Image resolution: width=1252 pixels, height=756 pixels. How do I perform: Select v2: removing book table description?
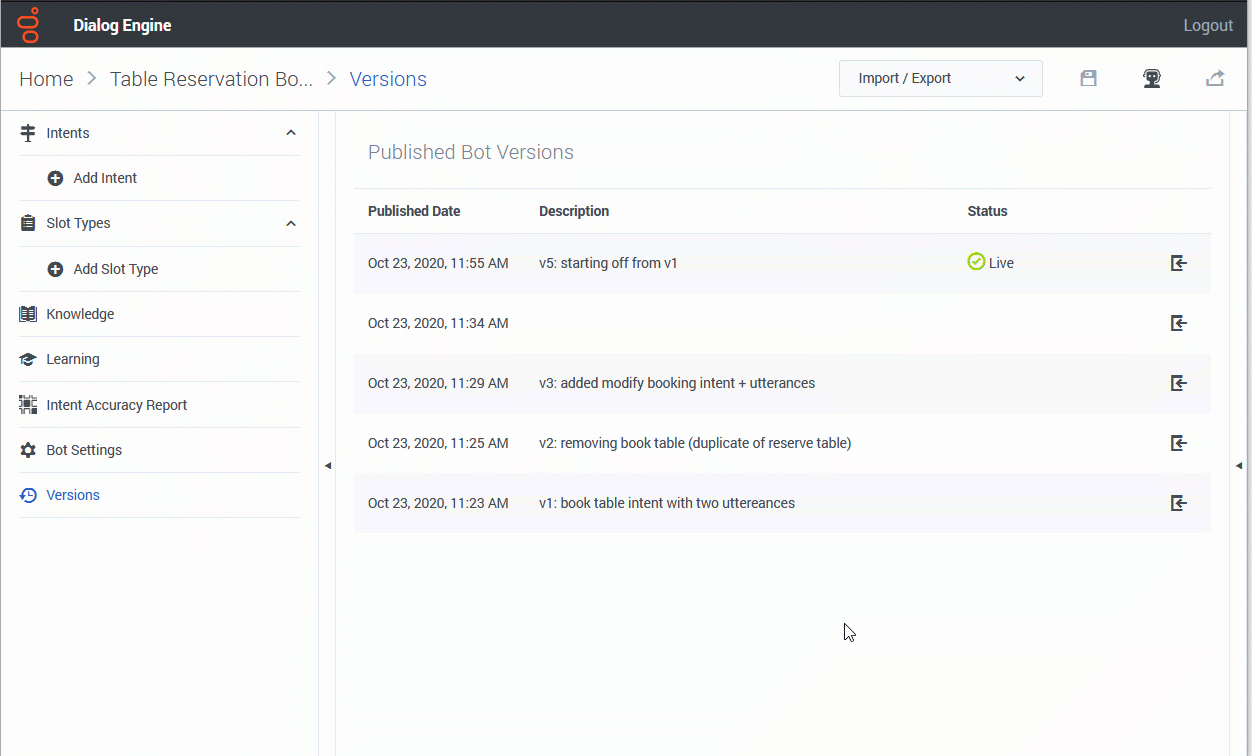click(x=695, y=443)
